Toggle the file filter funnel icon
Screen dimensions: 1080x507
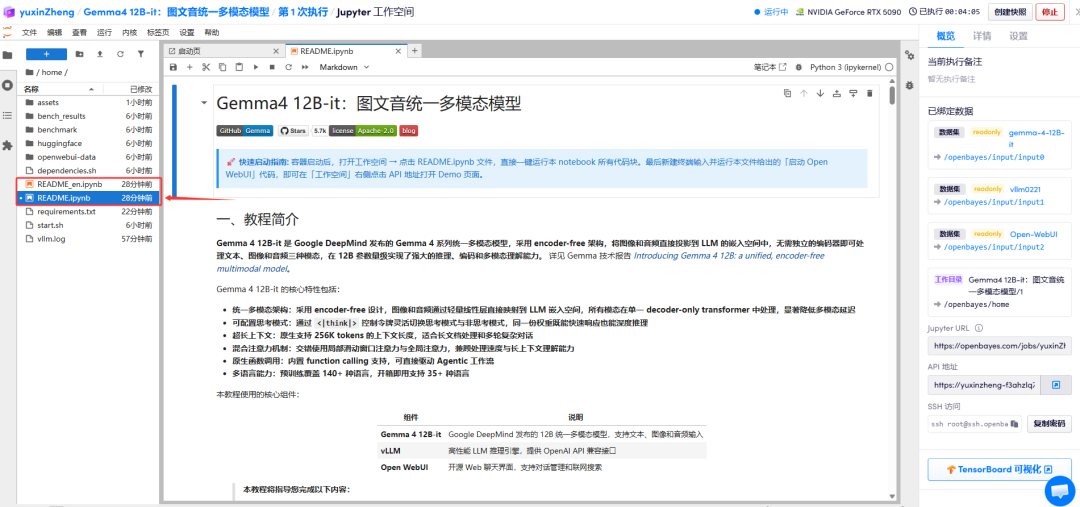tap(141, 54)
